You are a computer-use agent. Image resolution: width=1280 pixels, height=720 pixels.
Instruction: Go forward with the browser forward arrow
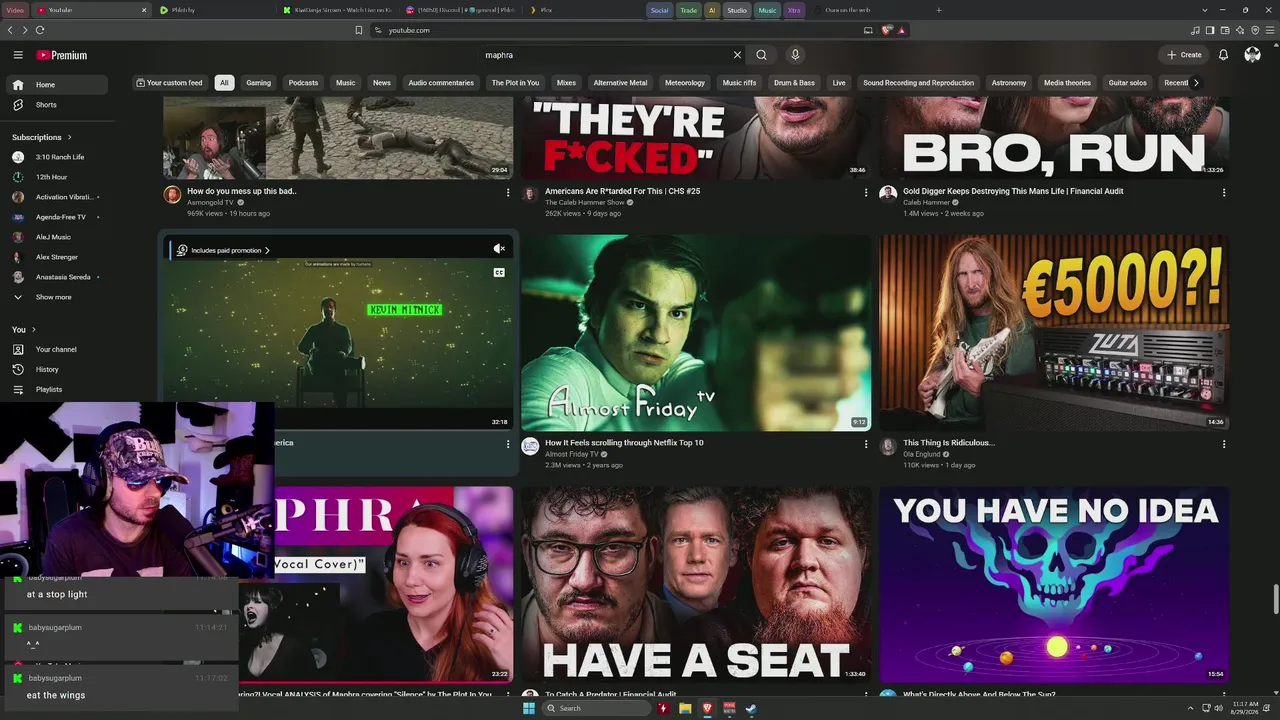(x=24, y=30)
